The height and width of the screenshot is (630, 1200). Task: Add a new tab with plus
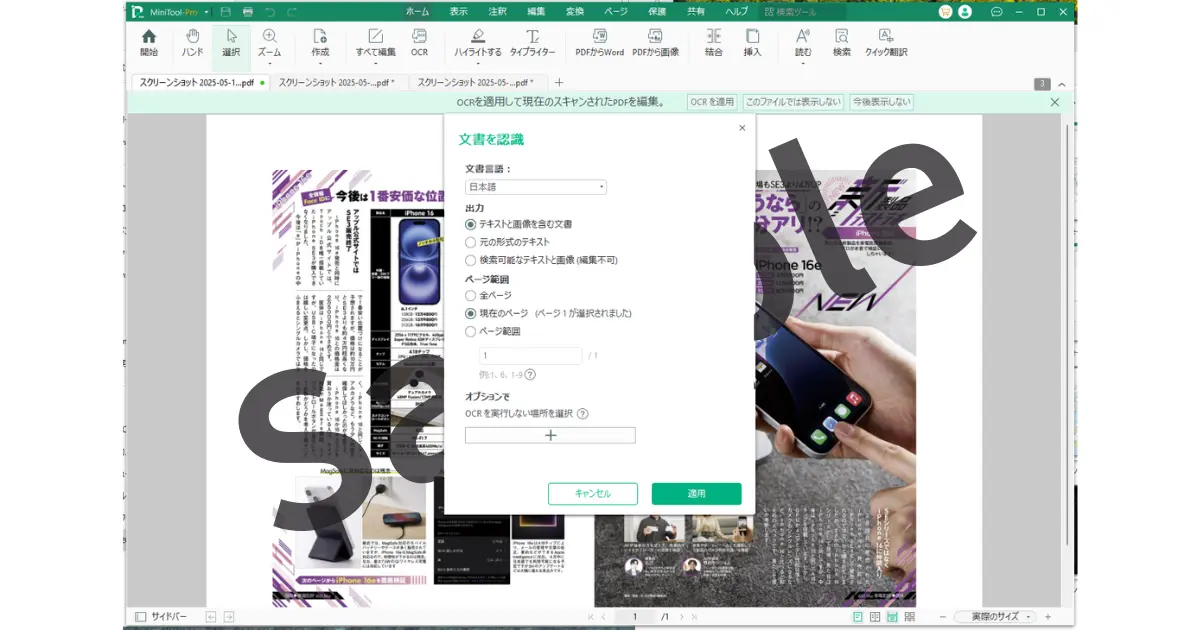559,83
